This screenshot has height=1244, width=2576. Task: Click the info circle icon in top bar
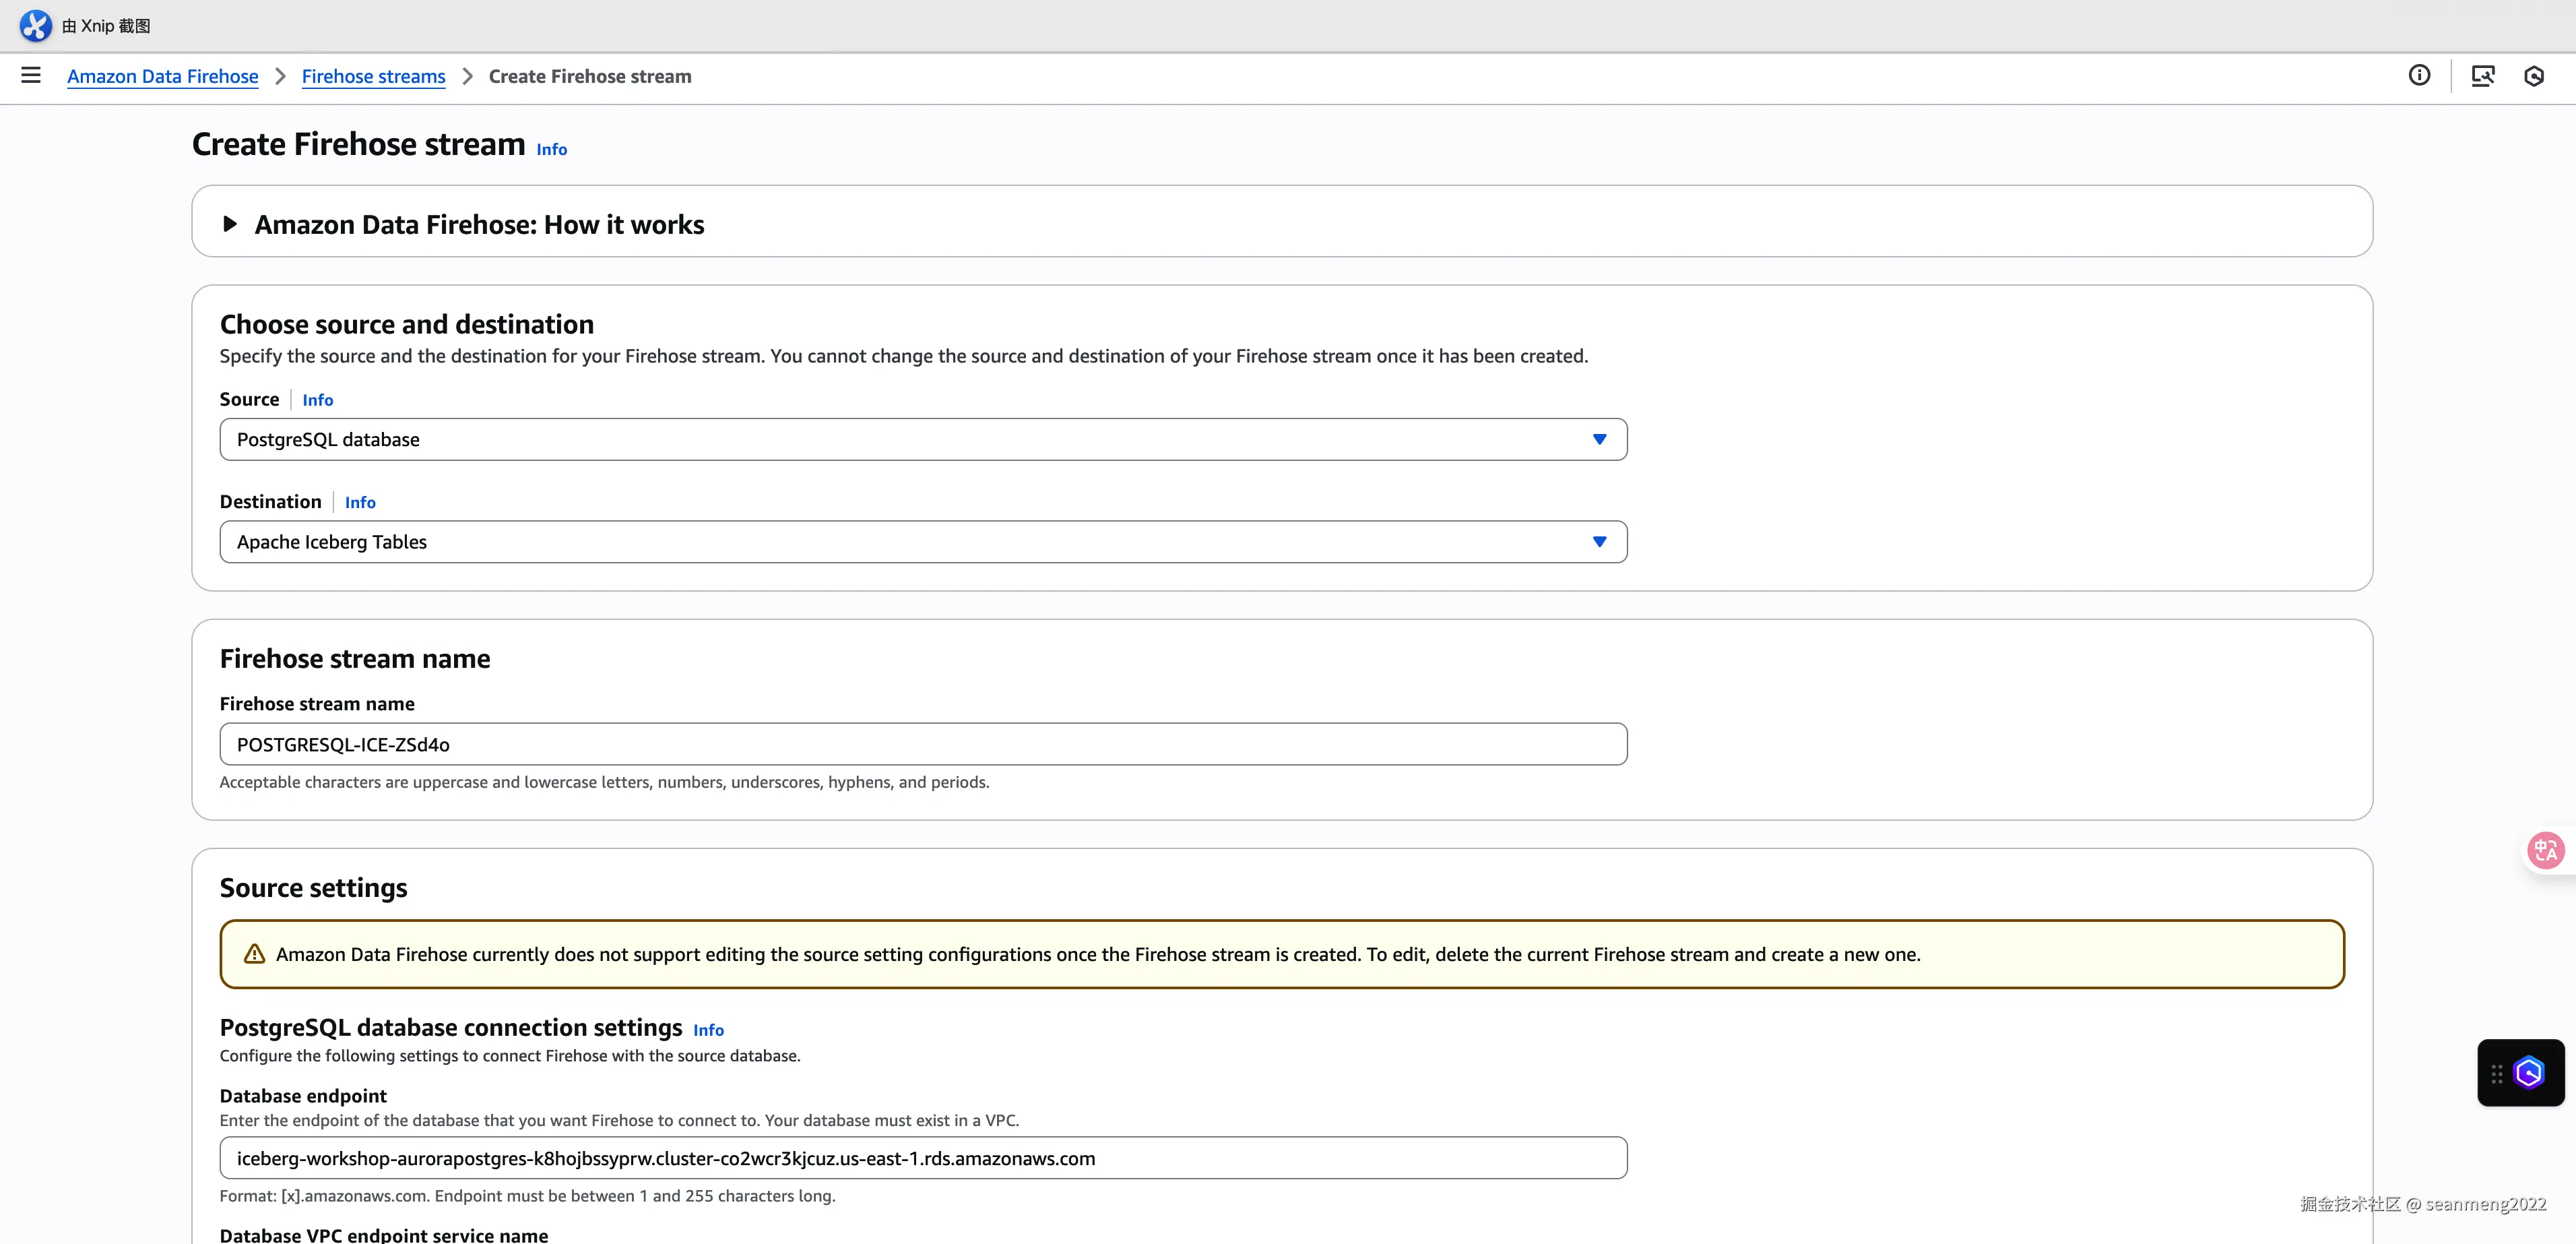point(2419,75)
